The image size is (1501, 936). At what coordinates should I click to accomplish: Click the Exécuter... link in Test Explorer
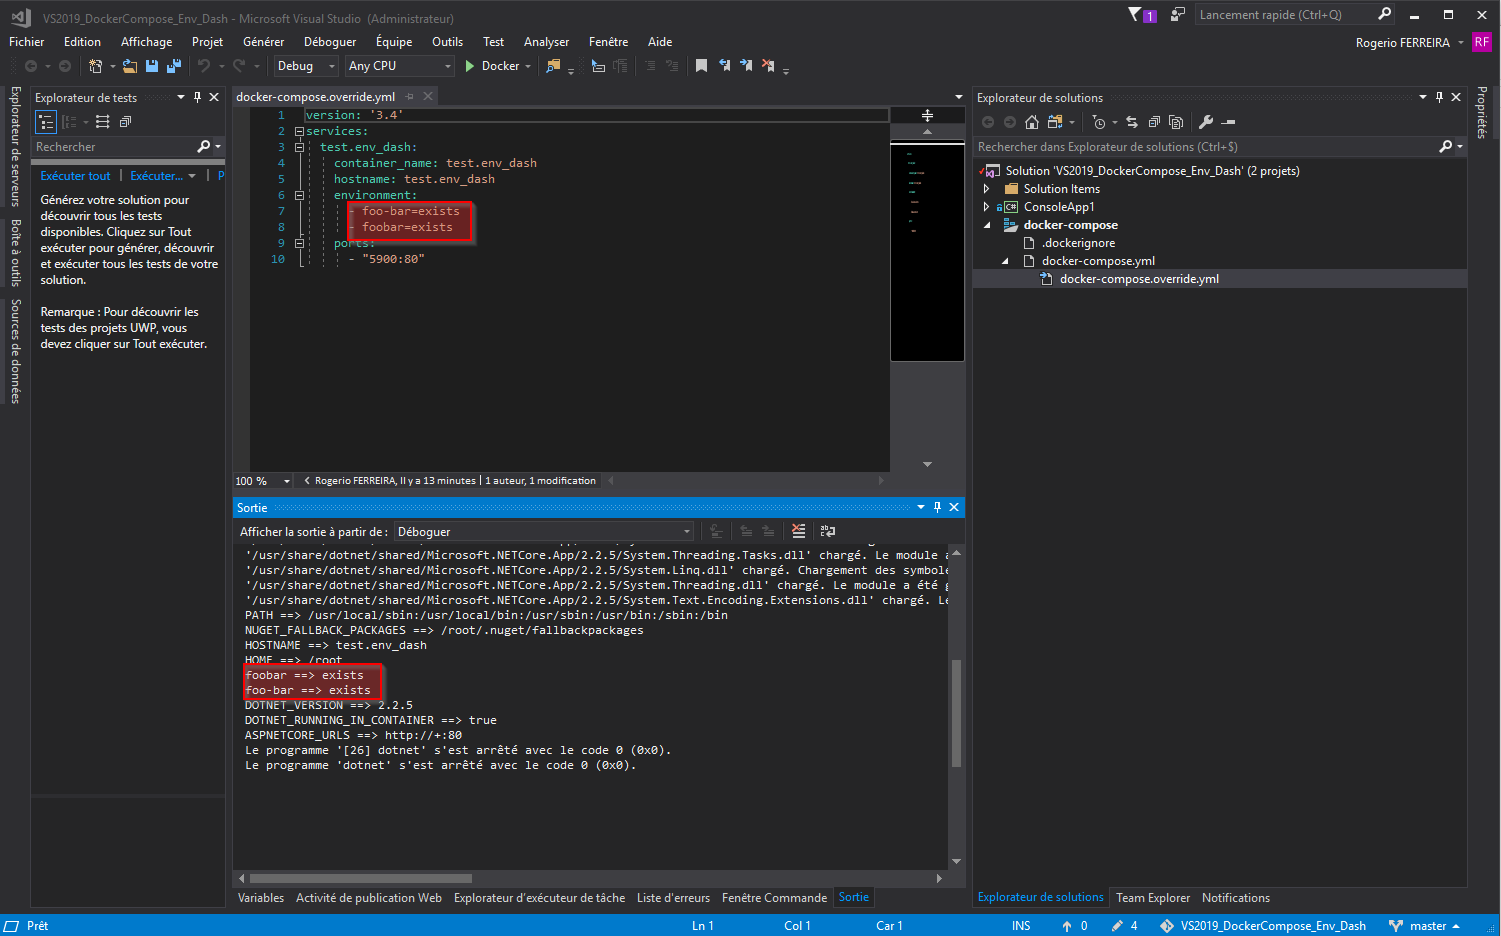coord(157,176)
